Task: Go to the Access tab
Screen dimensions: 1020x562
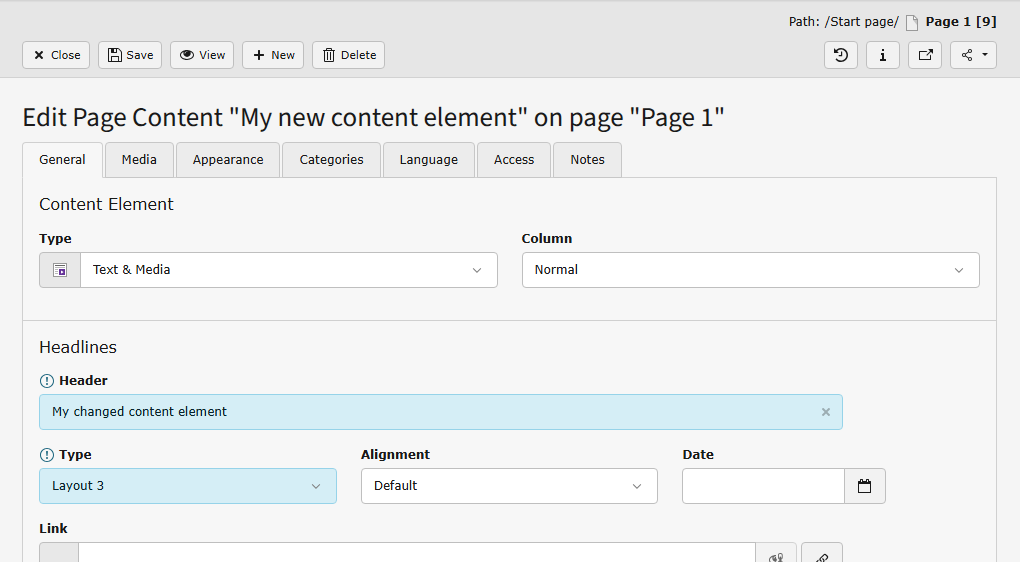Action: (x=514, y=160)
